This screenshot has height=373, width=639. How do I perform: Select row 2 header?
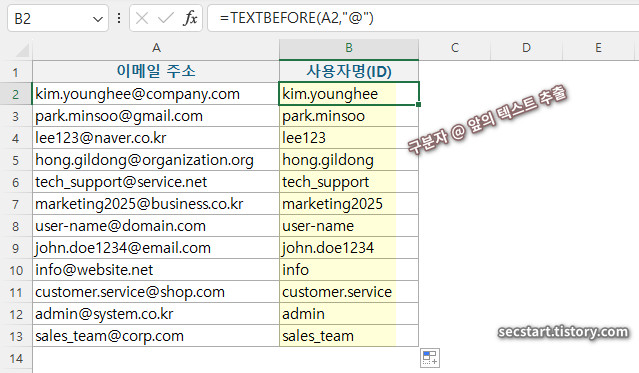point(15,94)
